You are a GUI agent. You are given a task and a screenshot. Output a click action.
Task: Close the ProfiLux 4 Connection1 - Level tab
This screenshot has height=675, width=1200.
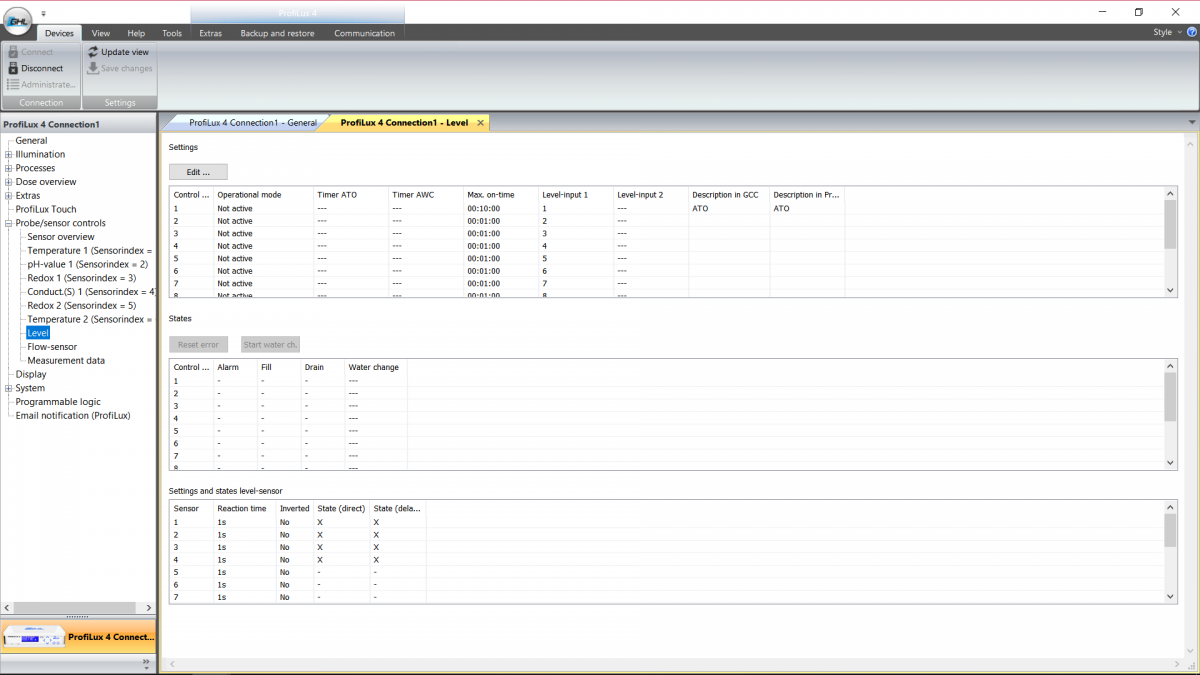(480, 123)
